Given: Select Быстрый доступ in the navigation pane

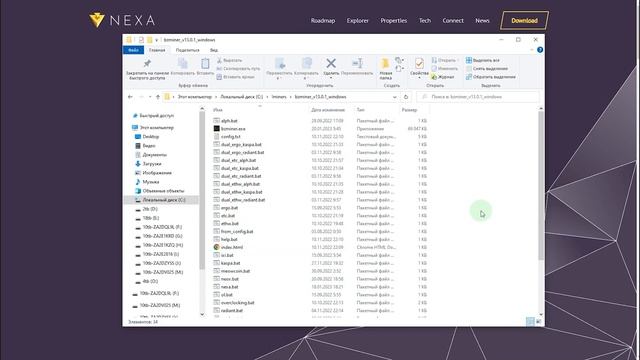Looking at the screenshot, I should pos(156,116).
